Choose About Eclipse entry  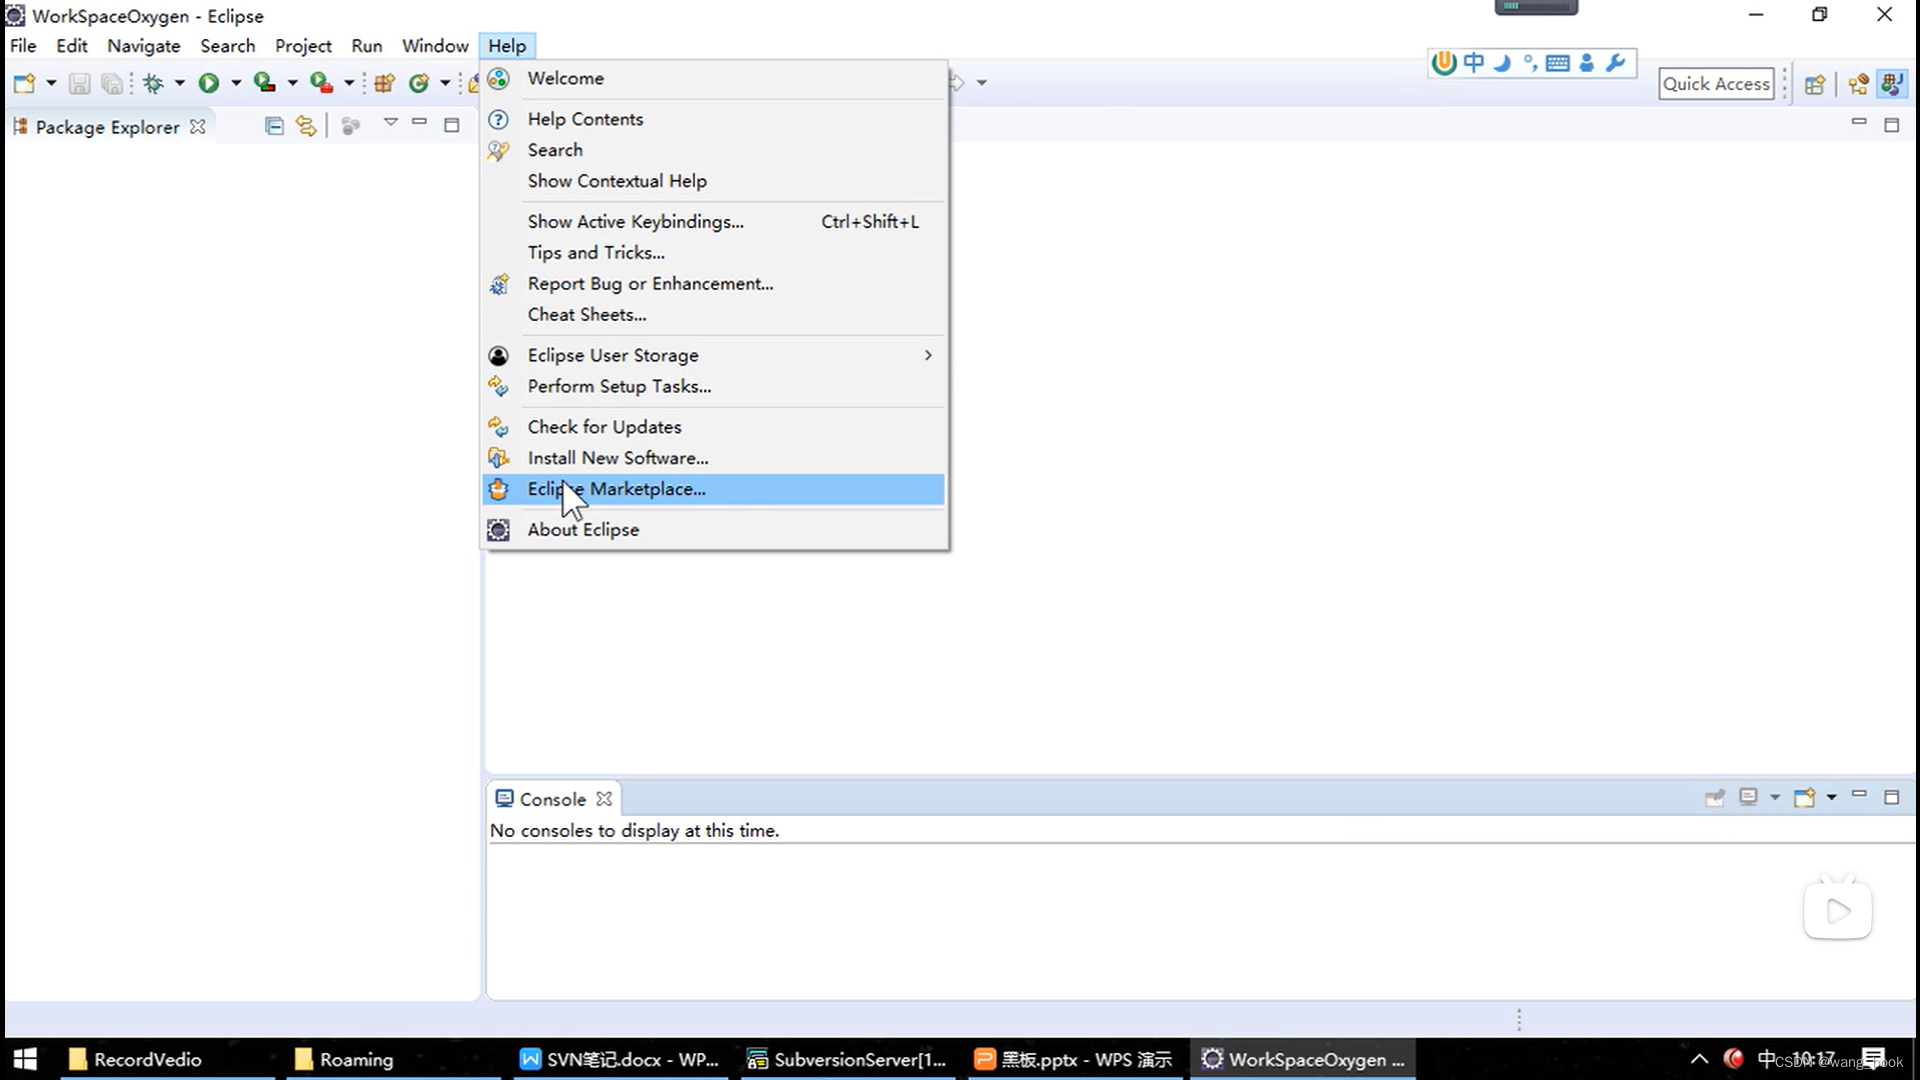(714, 530)
